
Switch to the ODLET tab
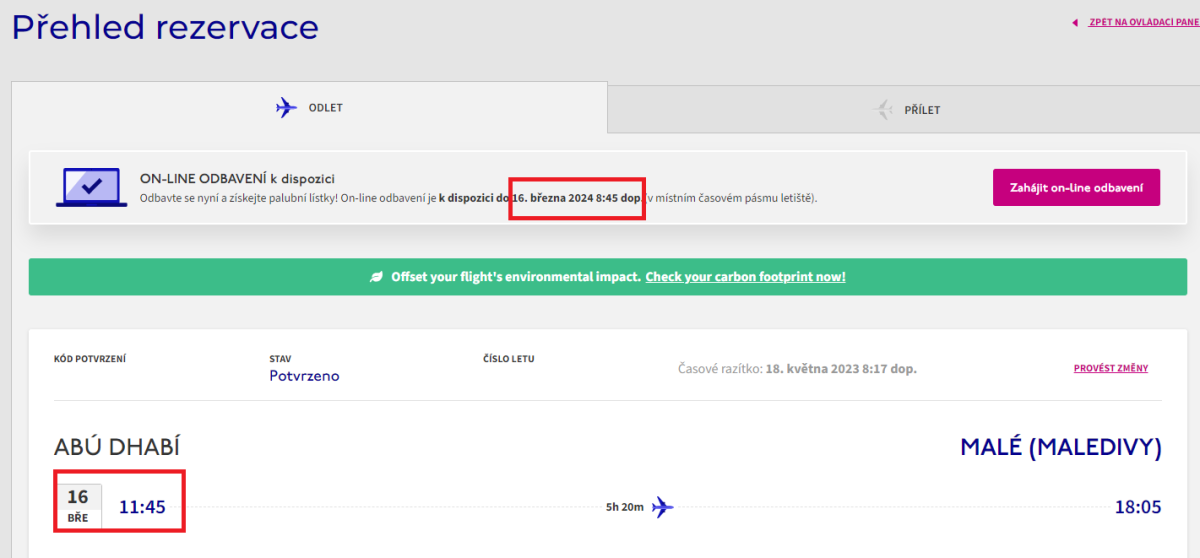click(325, 108)
